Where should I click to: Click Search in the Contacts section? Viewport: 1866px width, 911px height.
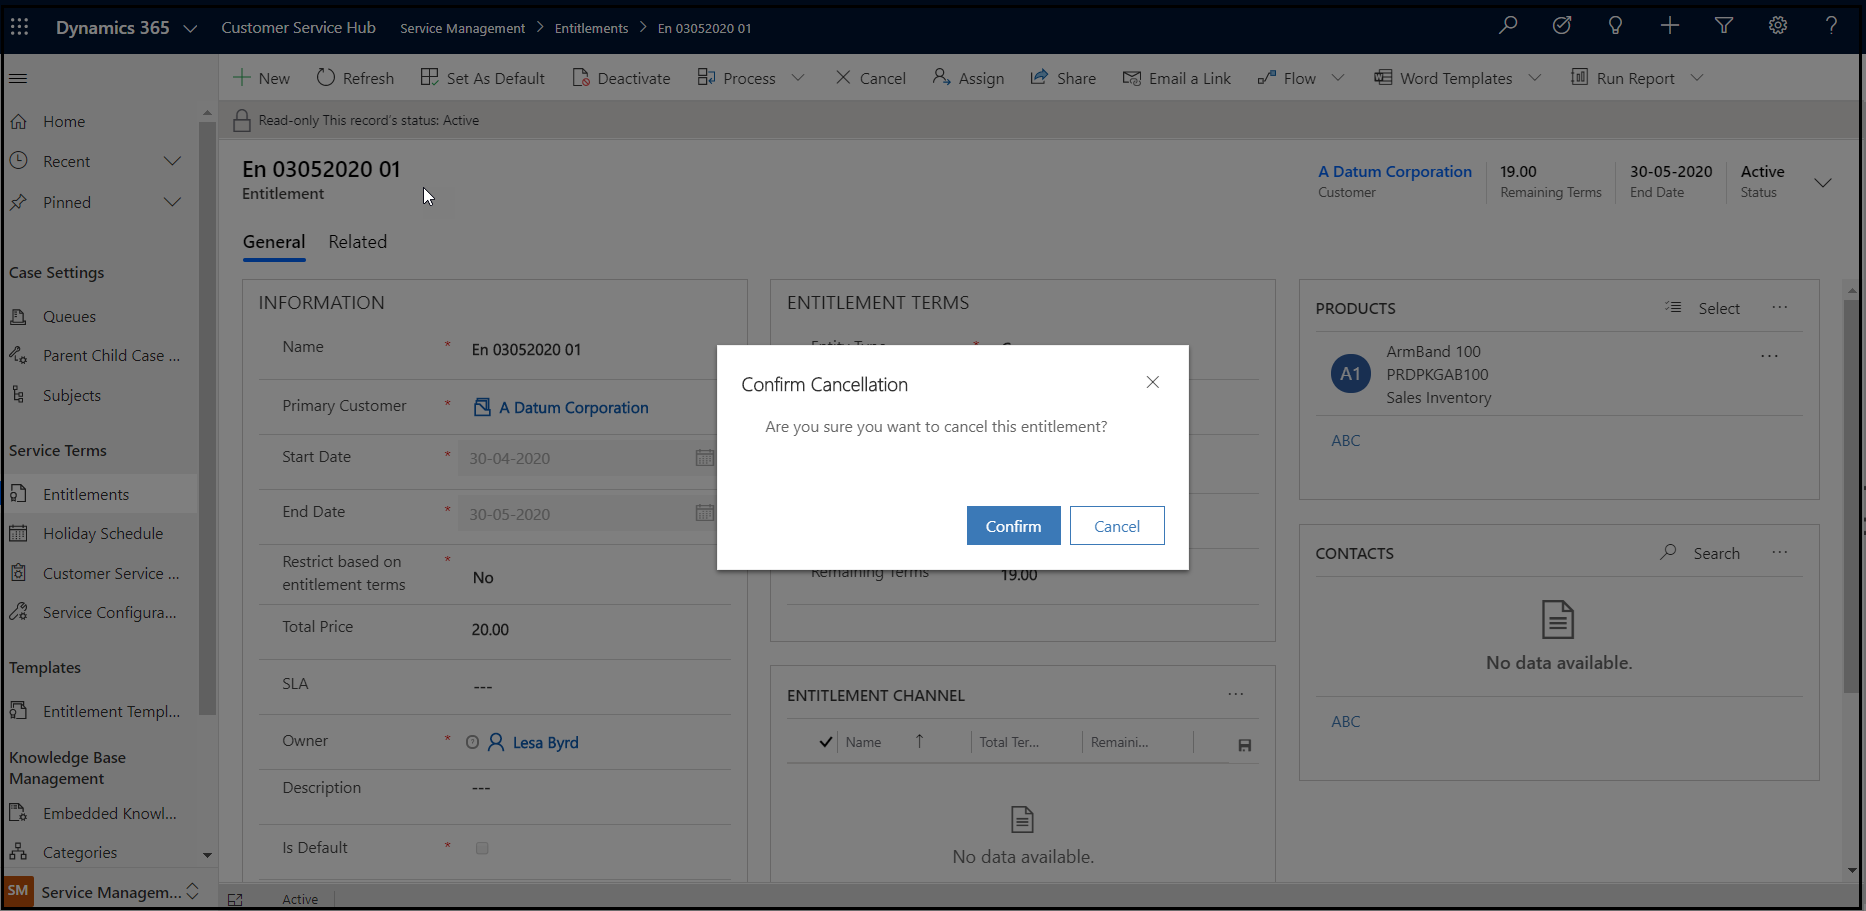coord(1700,553)
